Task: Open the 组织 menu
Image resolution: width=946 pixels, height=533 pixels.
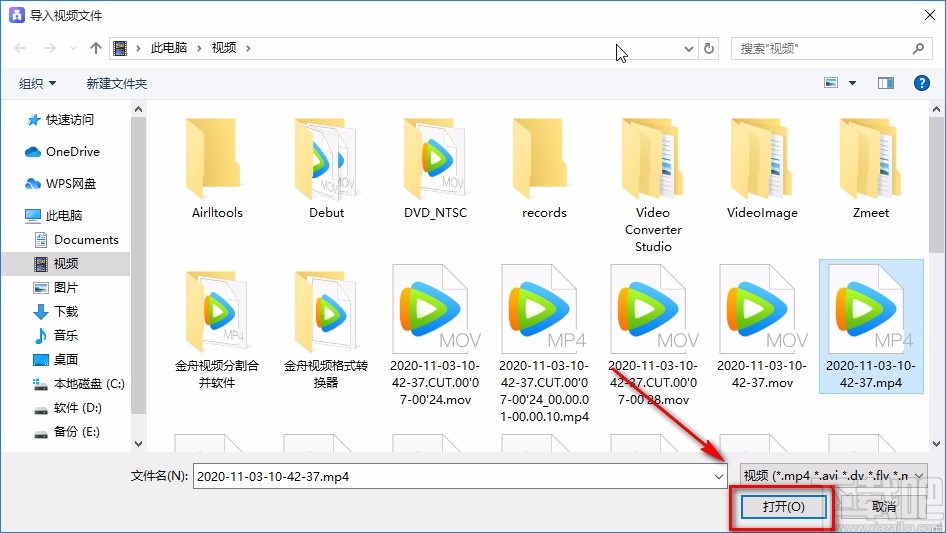Action: click(37, 83)
